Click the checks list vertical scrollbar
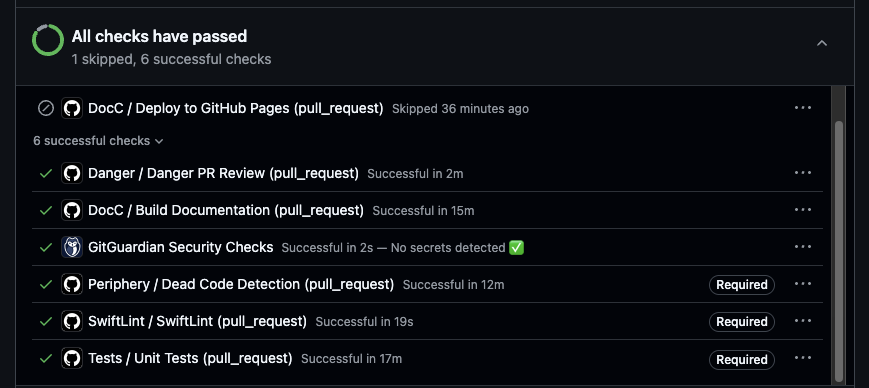This screenshot has height=388, width=869. click(839, 252)
